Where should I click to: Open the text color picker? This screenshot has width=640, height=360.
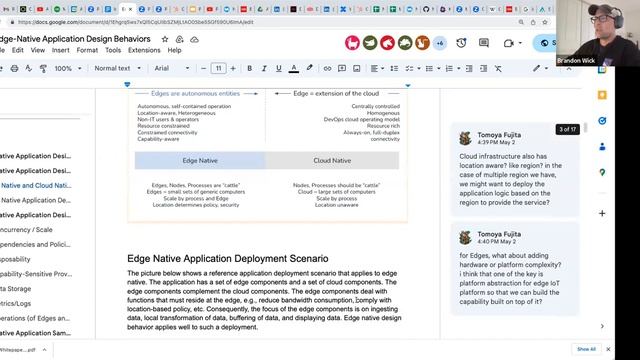tap(293, 68)
